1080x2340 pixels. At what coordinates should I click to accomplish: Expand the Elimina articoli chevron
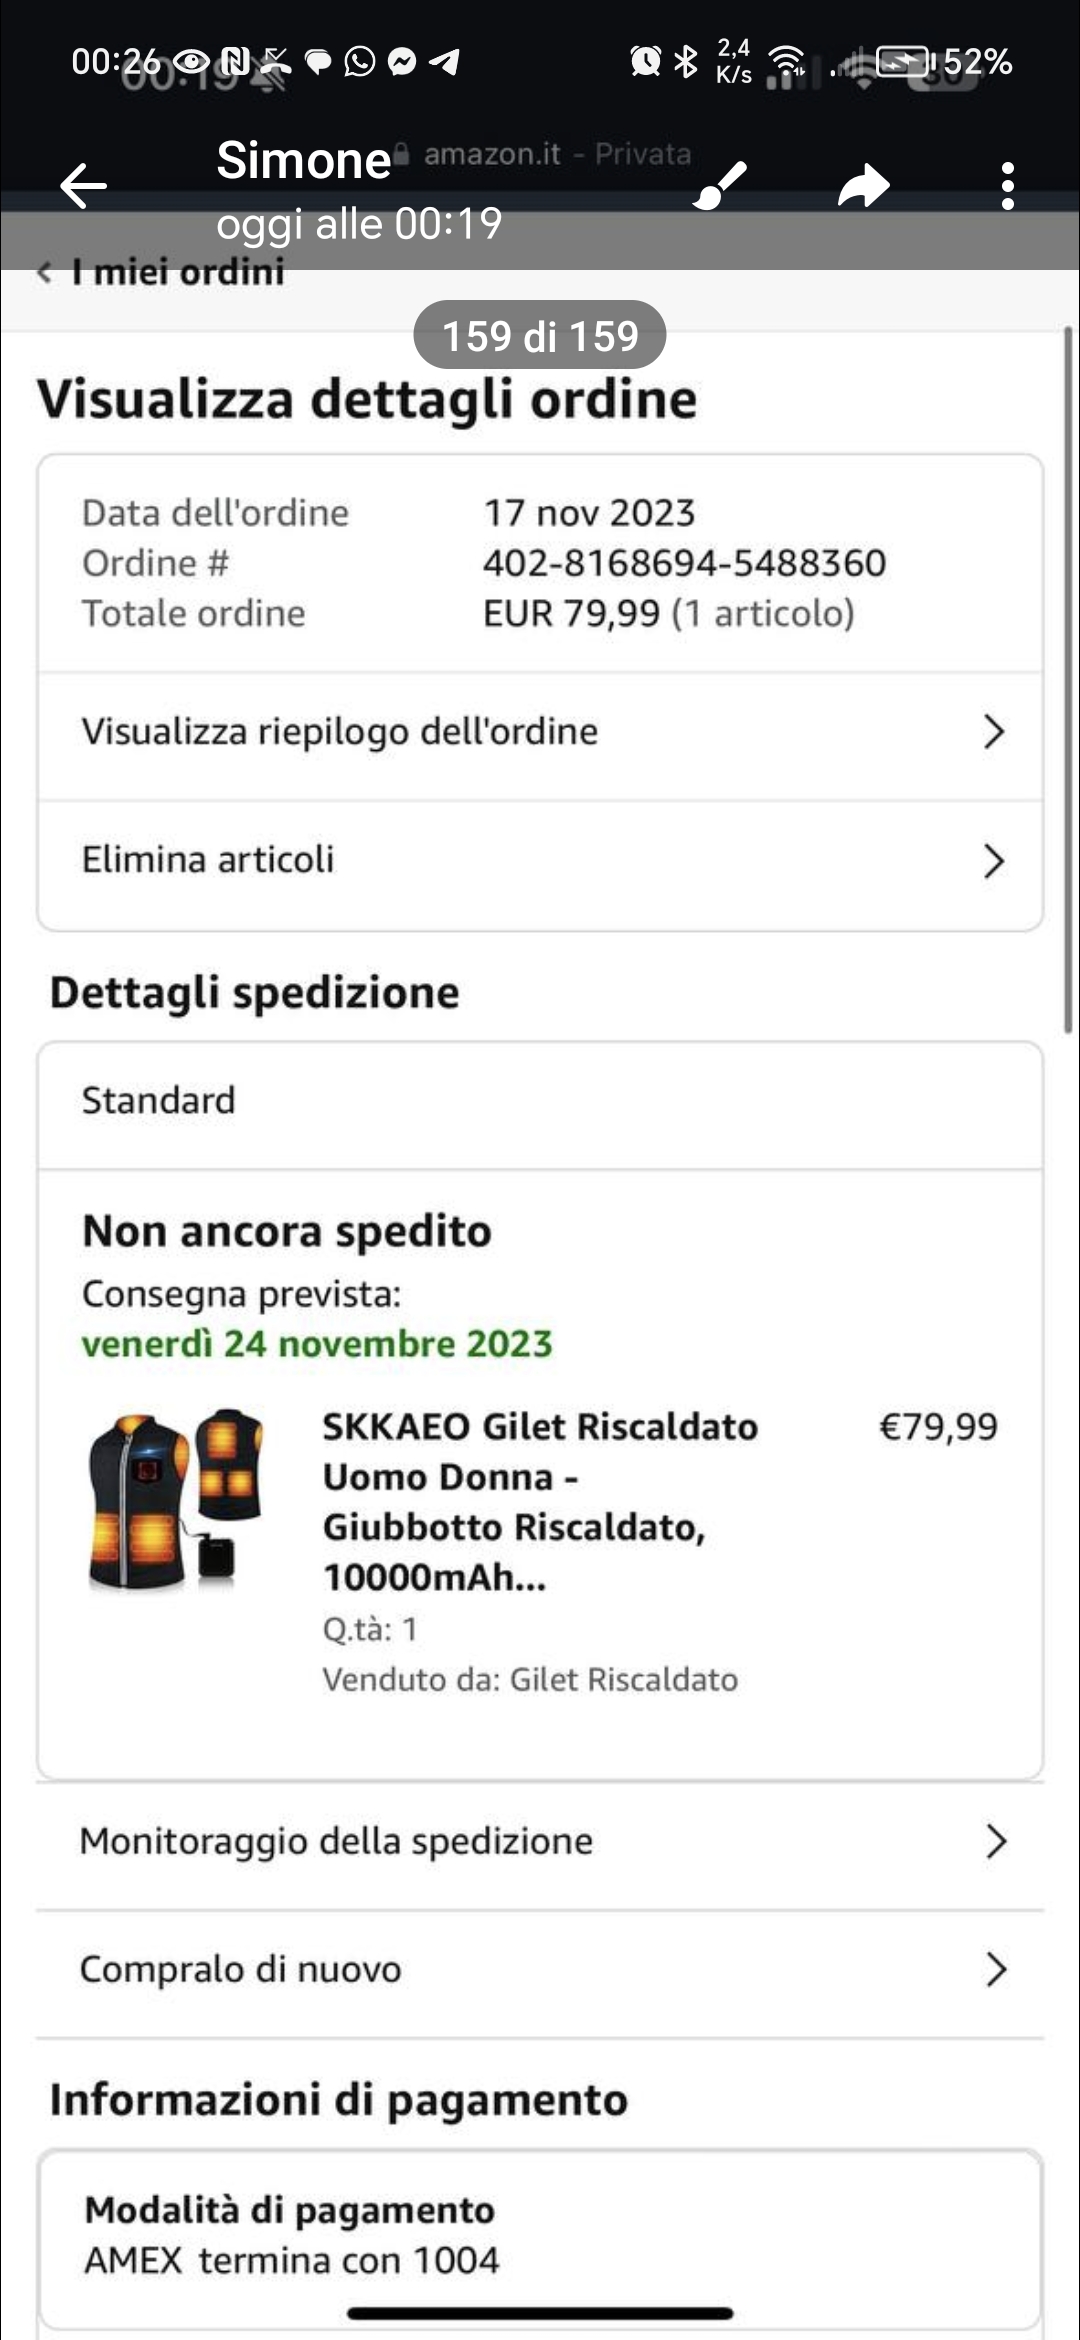(x=993, y=861)
